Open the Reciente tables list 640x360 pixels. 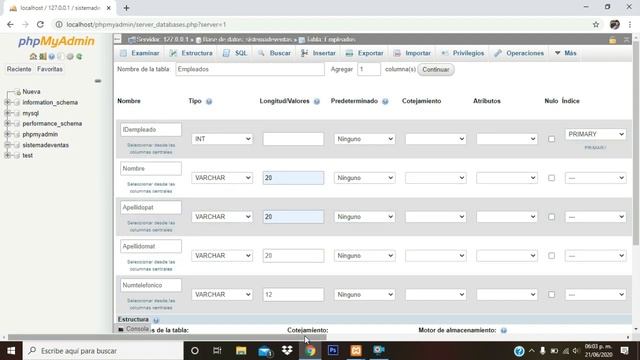point(19,69)
